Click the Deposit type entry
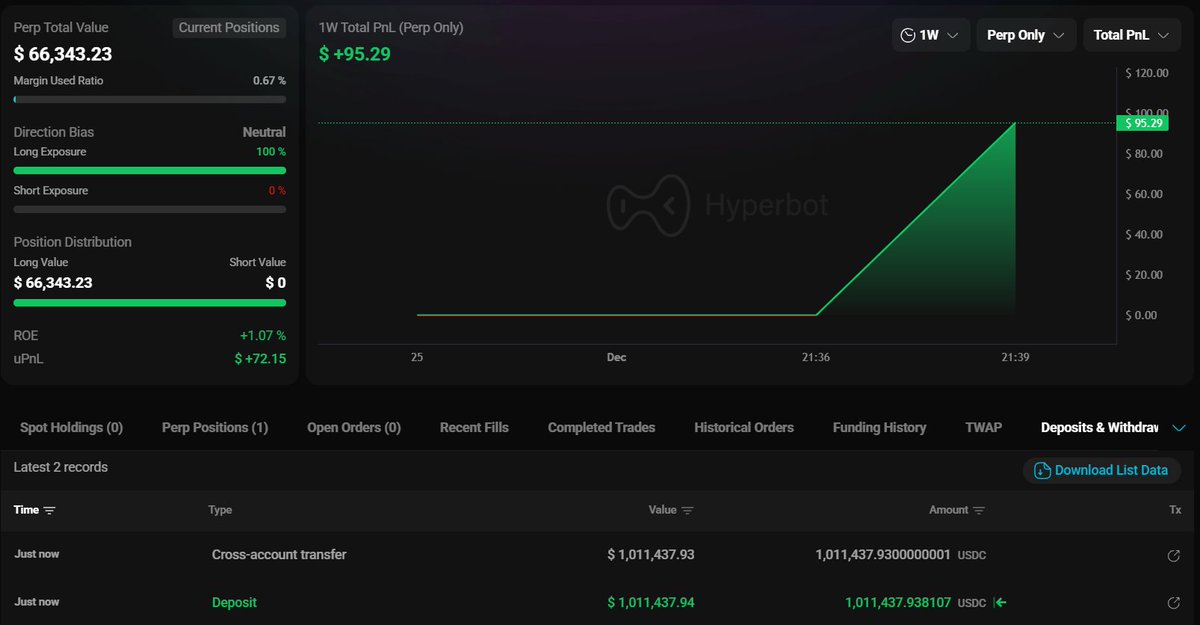Screen dimensions: 1200x625 (234, 603)
